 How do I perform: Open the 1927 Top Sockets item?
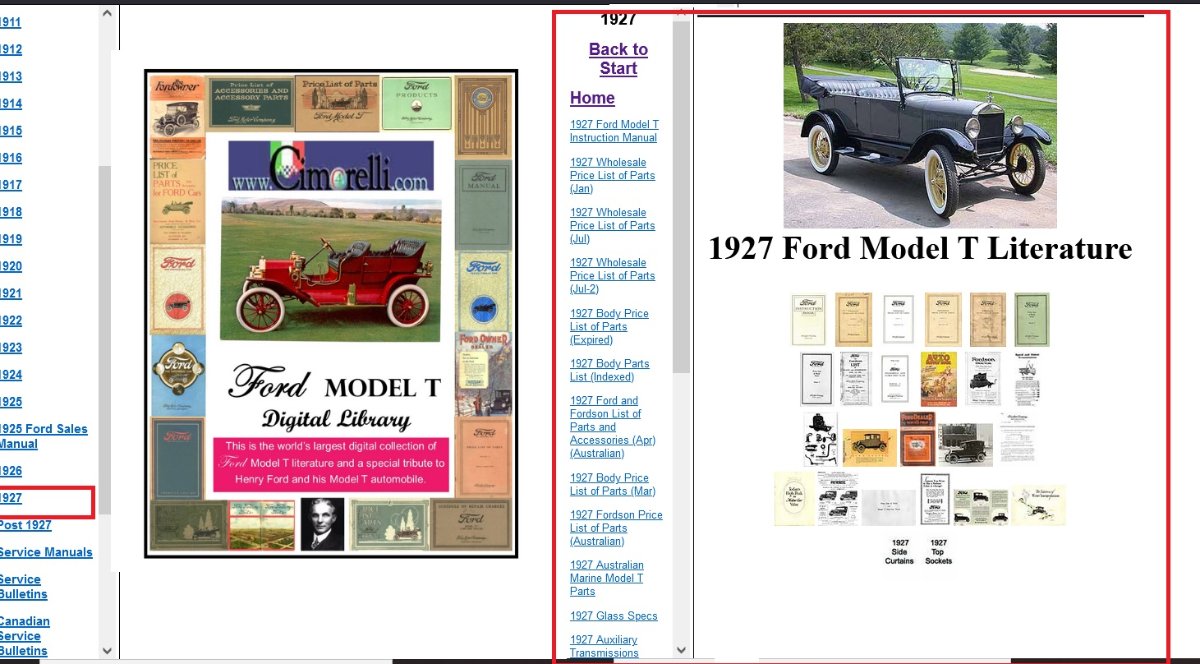(938, 552)
